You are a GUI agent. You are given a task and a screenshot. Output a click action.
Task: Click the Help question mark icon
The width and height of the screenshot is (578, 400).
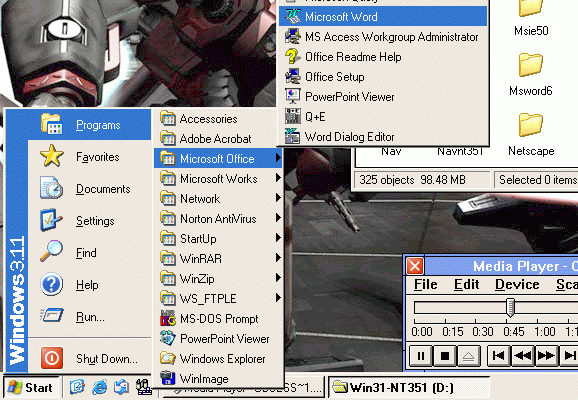[52, 284]
